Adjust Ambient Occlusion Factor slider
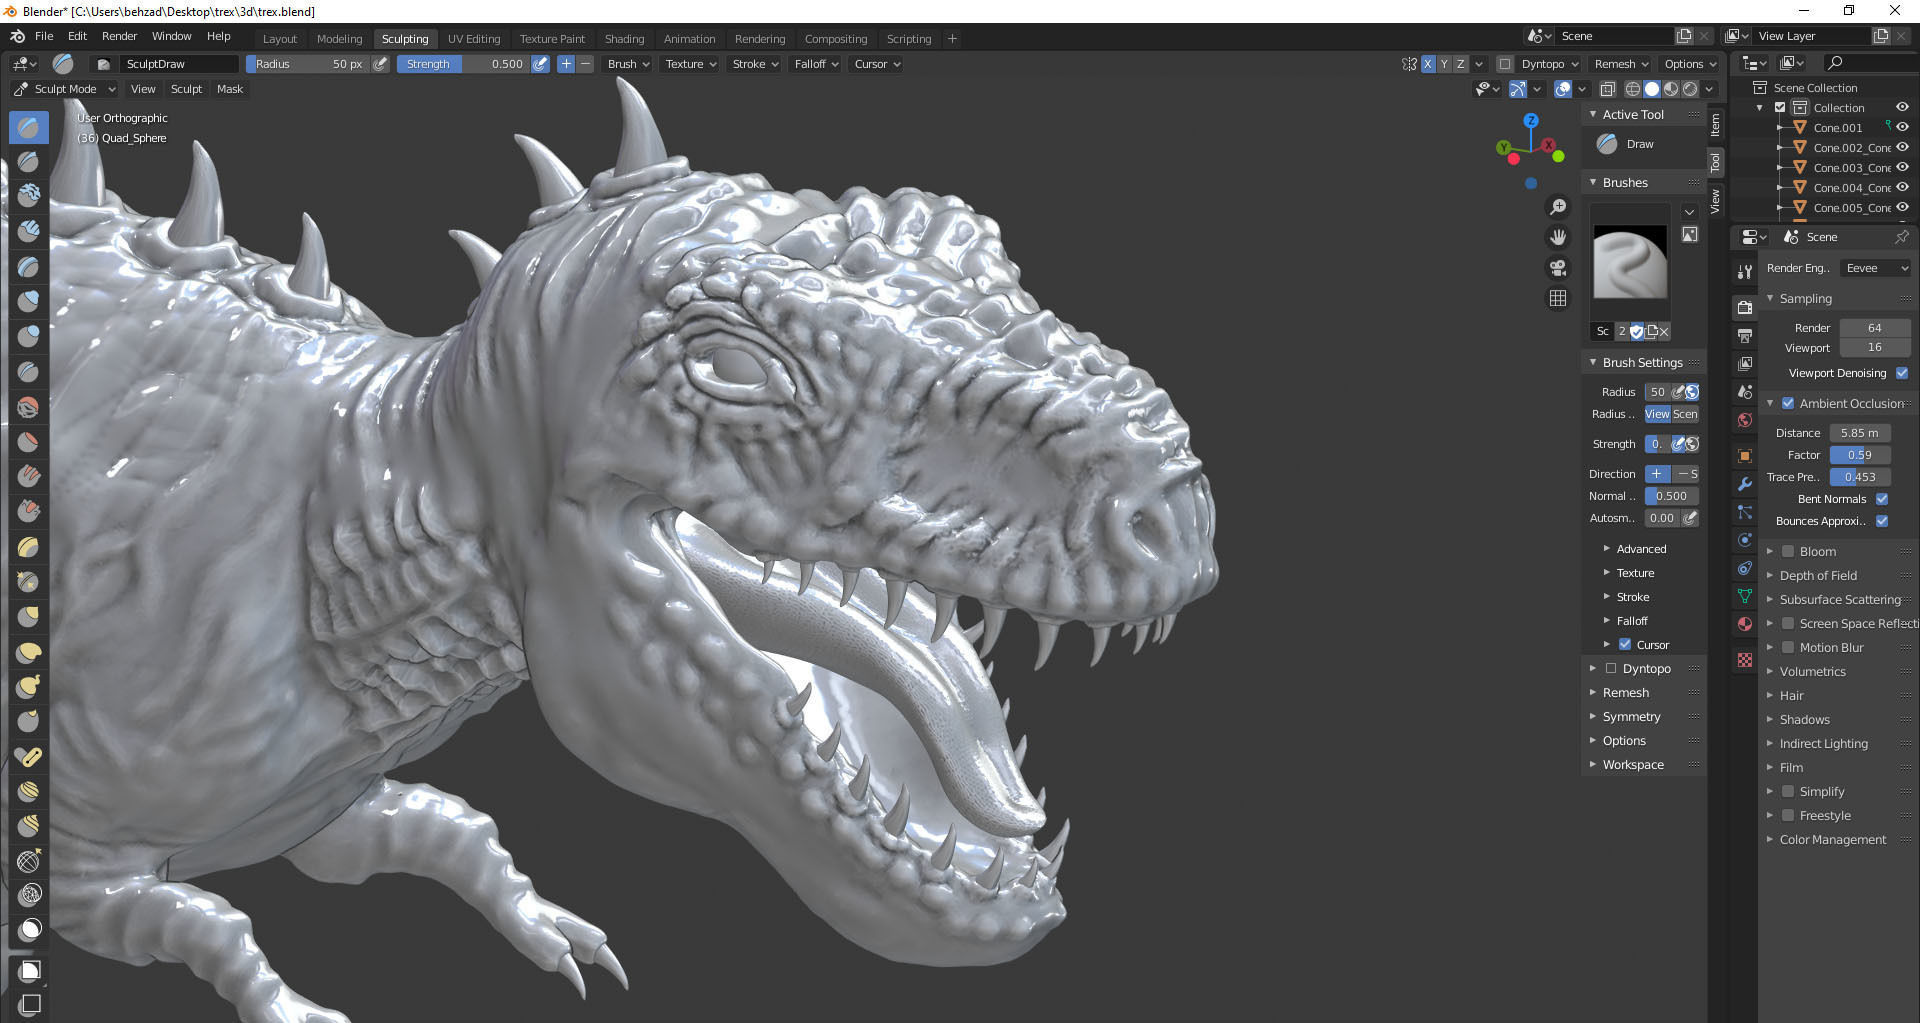Screen dimensions: 1920x1023 pos(1860,455)
